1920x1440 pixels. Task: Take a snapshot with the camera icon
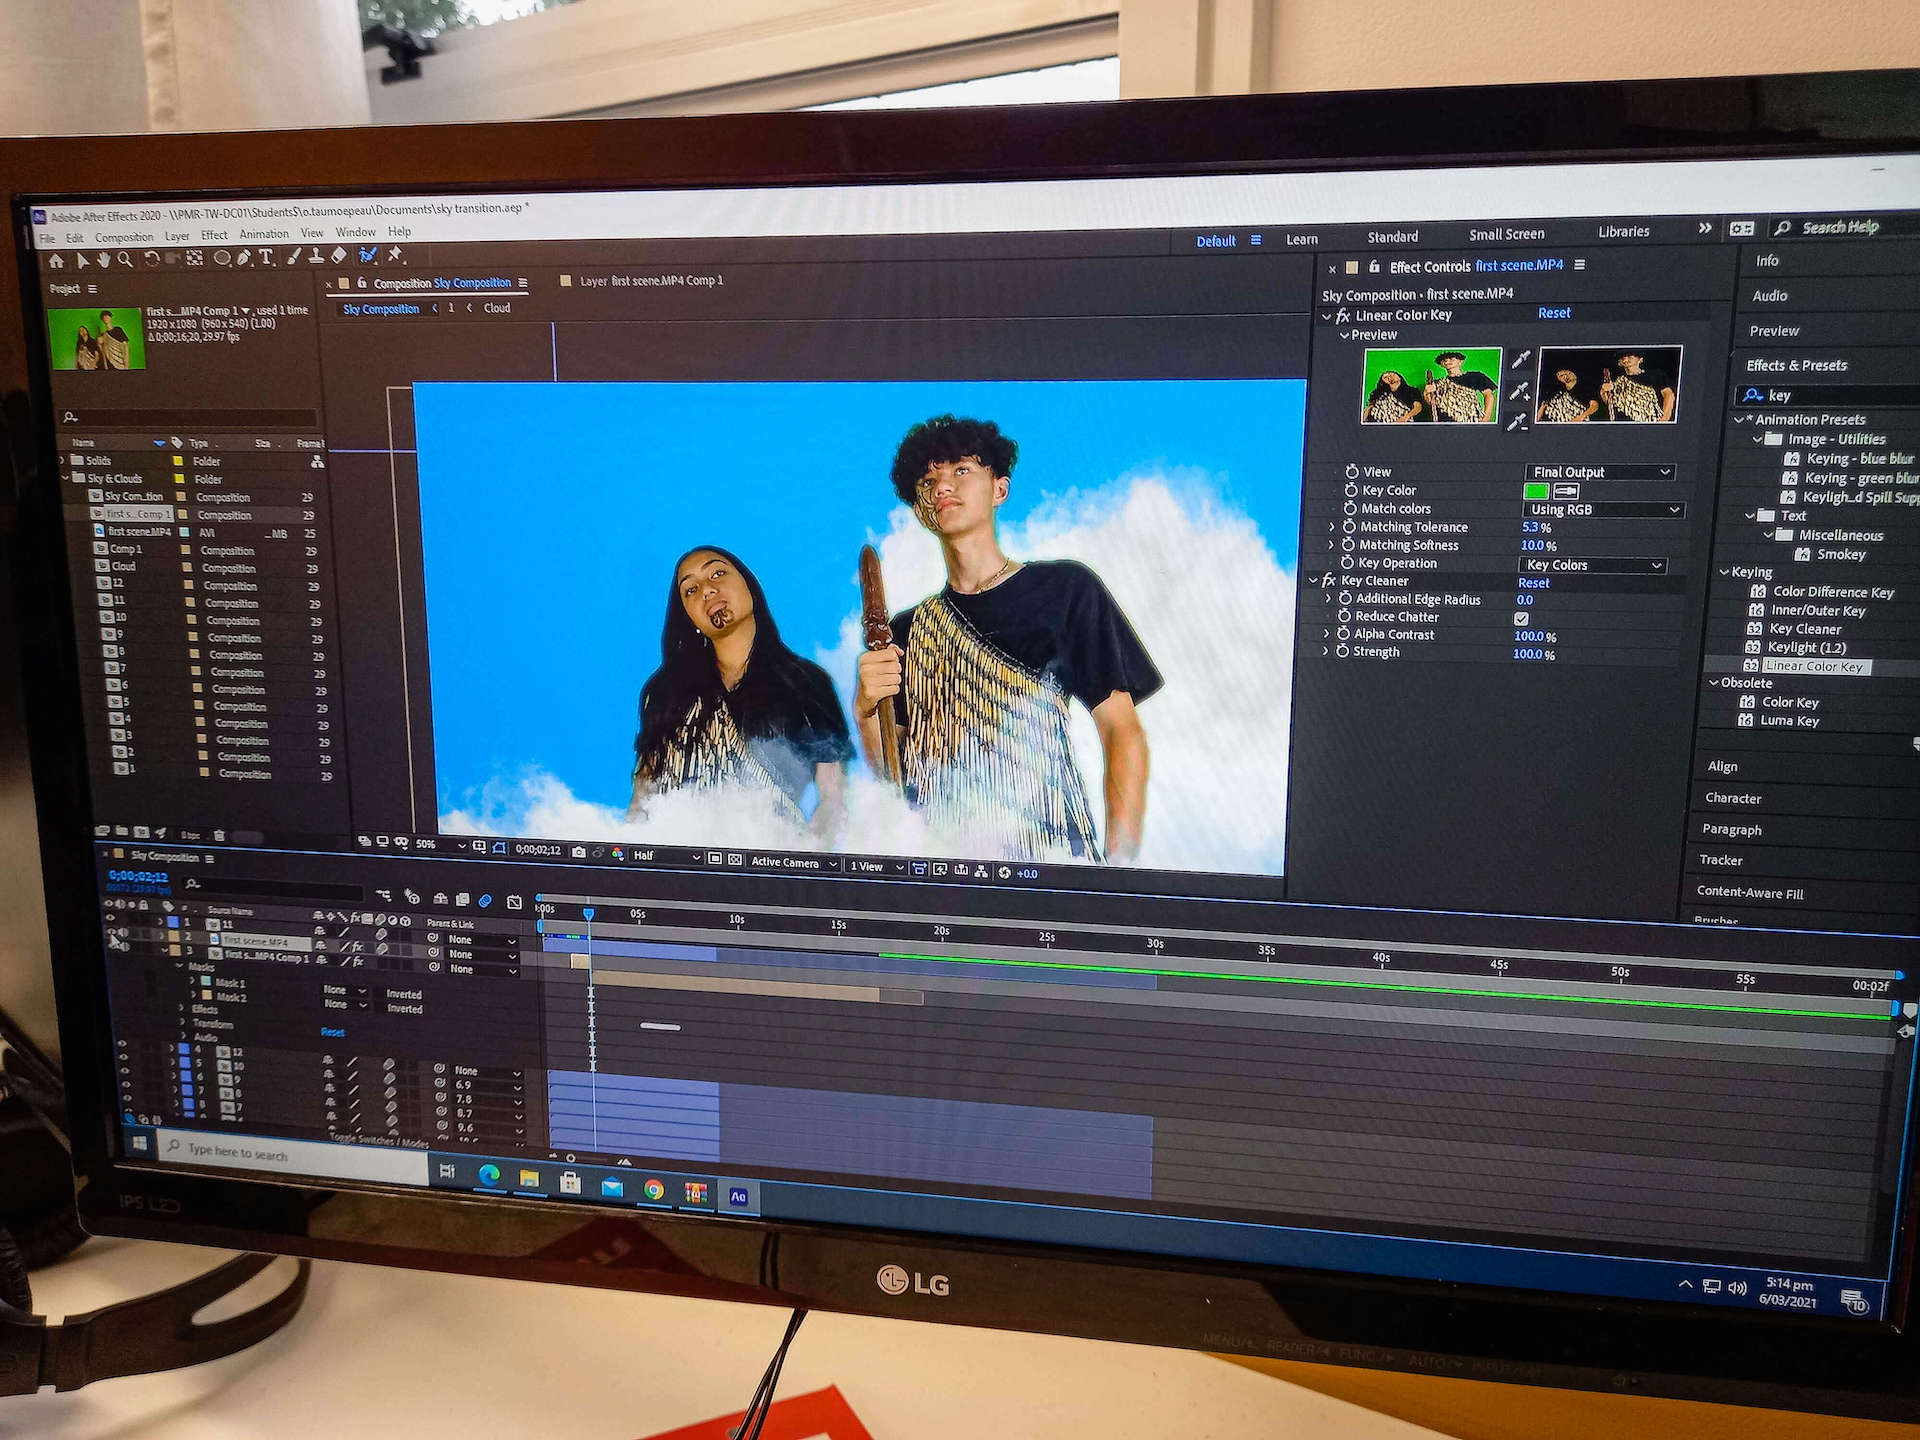[579, 852]
